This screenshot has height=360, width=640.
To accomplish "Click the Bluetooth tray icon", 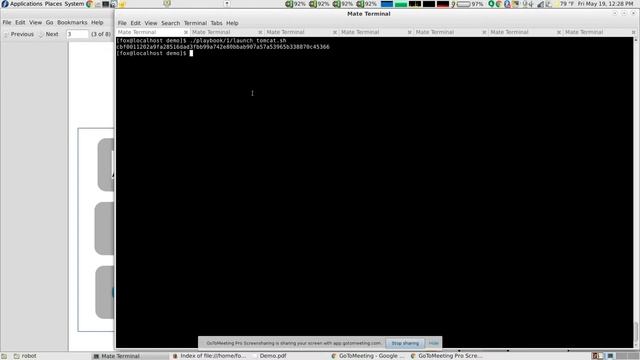I will coord(507,4).
